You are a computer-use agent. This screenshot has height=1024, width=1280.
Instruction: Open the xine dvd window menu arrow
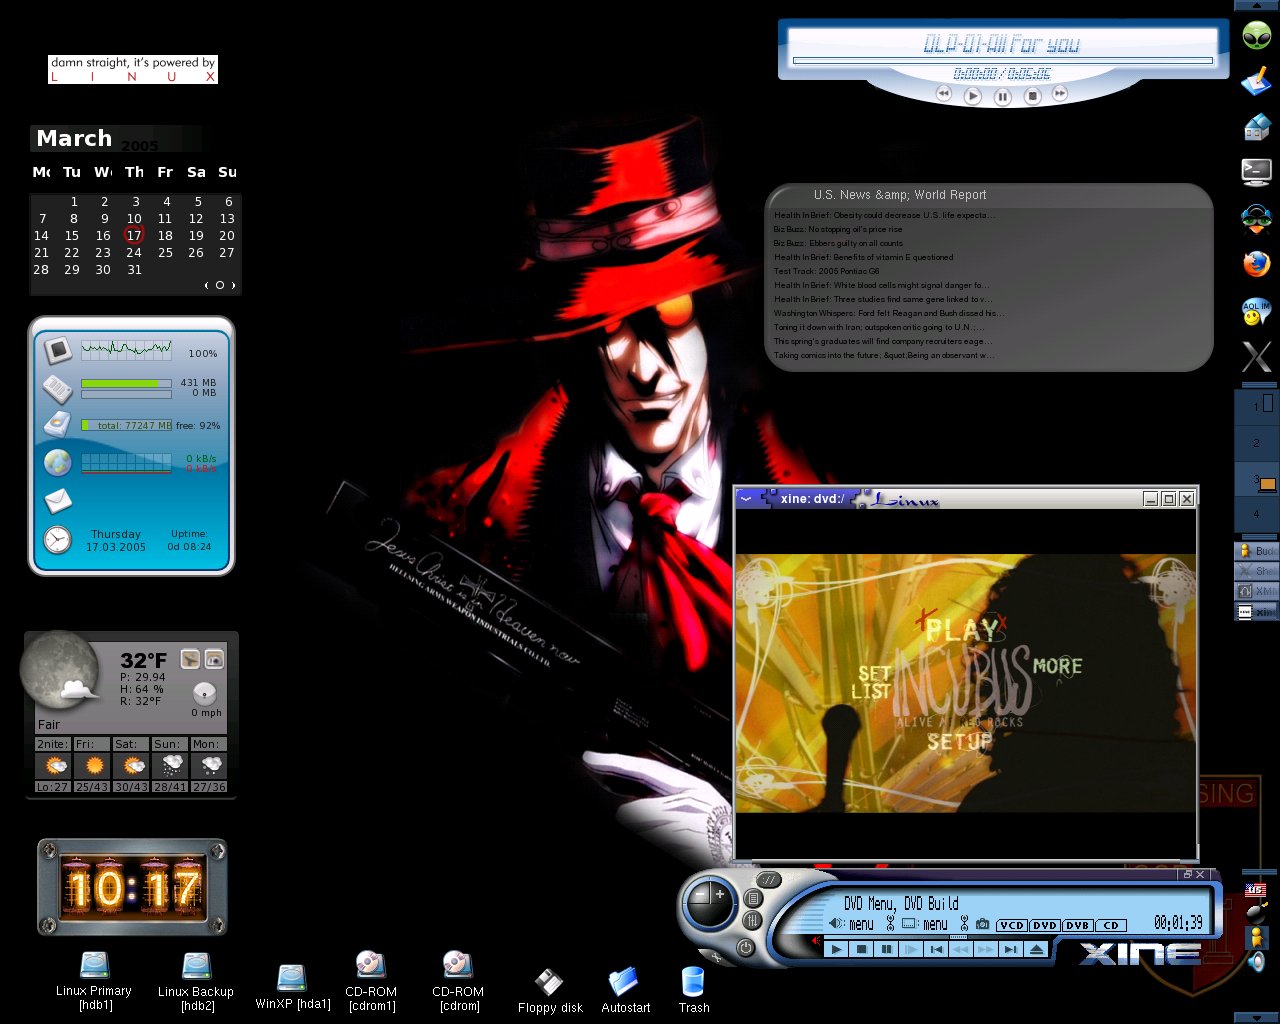(x=746, y=498)
